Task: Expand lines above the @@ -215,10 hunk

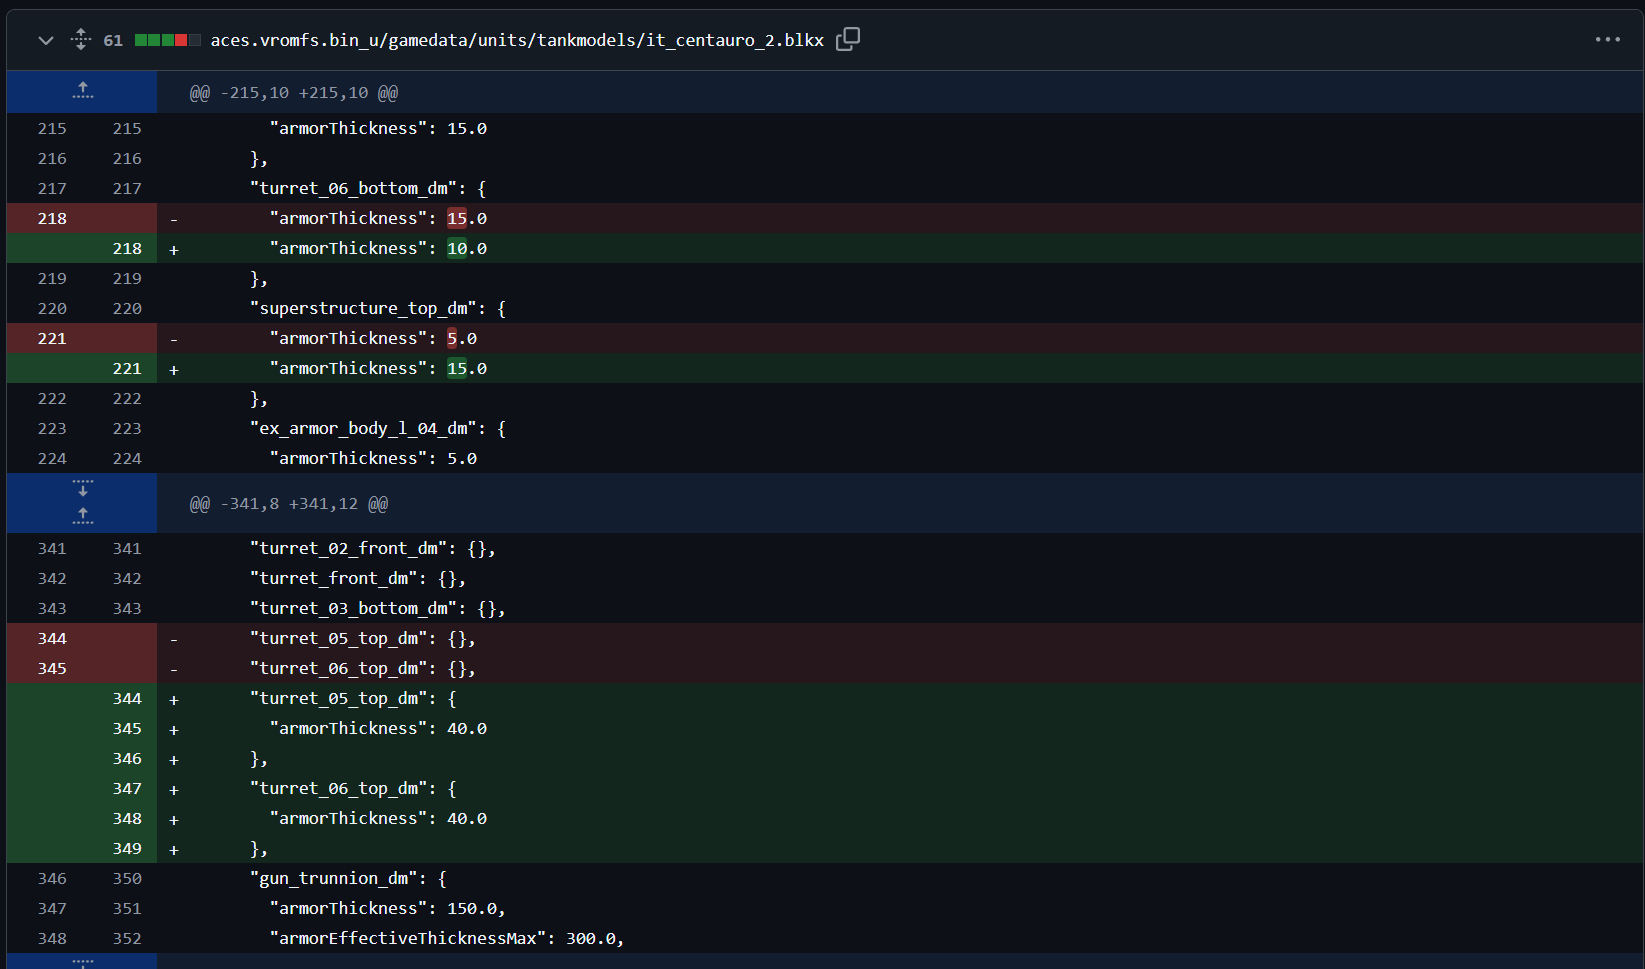Action: click(x=82, y=92)
